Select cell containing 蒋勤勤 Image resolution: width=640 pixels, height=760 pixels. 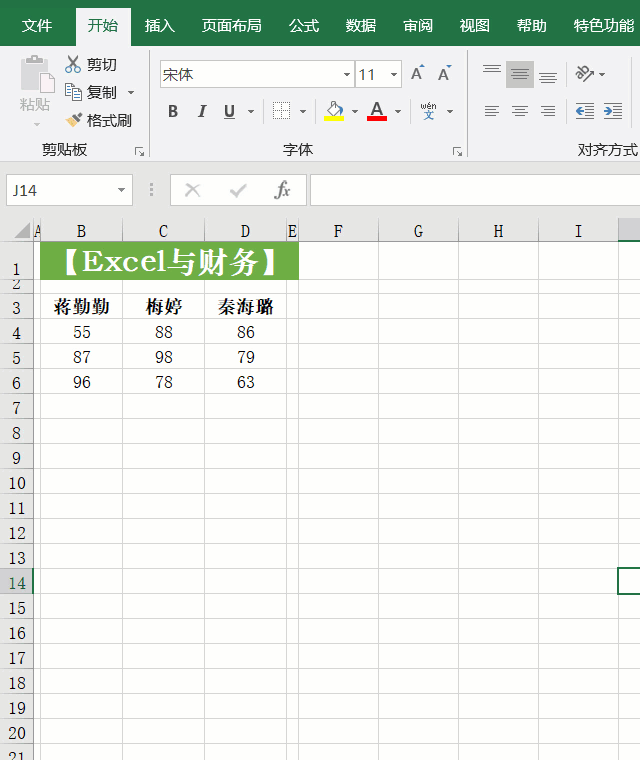pyautogui.click(x=81, y=307)
